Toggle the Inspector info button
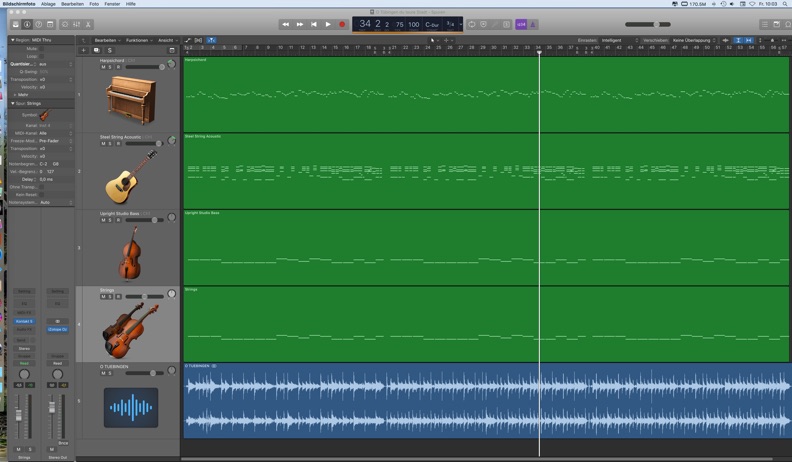Image resolution: width=792 pixels, height=462 pixels. click(x=27, y=24)
